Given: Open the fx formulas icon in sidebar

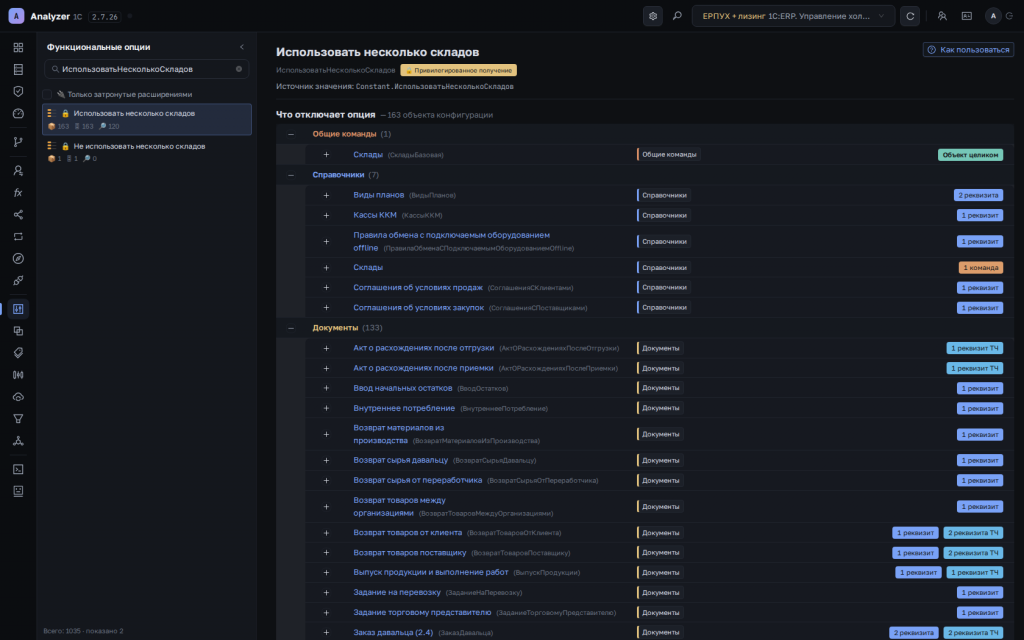Looking at the screenshot, I should pyautogui.click(x=18, y=193).
